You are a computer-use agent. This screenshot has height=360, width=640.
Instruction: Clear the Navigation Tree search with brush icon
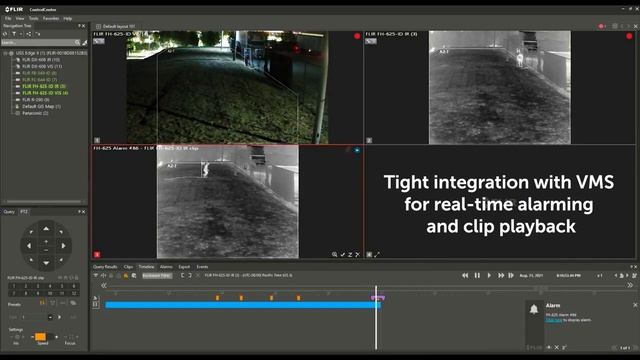[84, 42]
